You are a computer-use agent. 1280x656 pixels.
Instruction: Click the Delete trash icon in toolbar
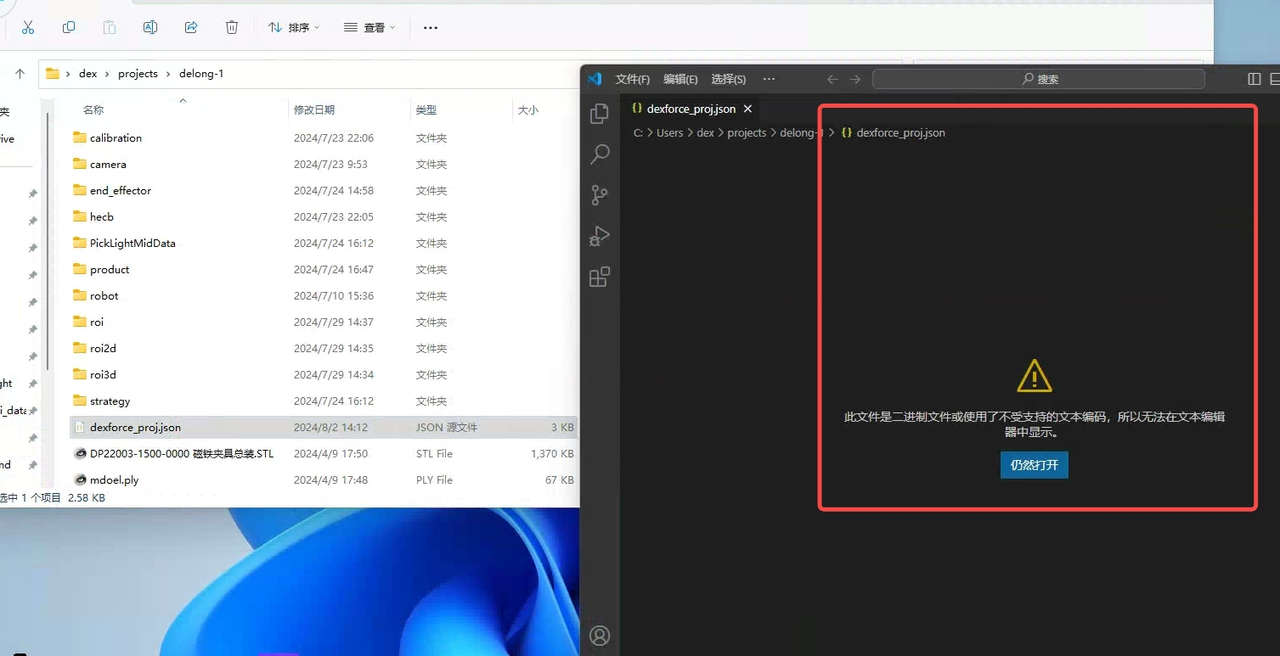pyautogui.click(x=232, y=27)
